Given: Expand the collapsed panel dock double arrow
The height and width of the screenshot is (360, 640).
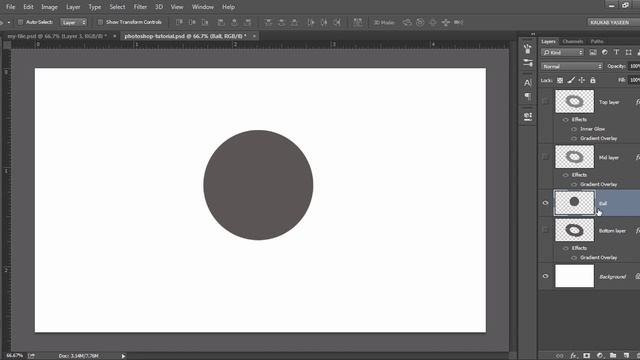Looking at the screenshot, I should 533,34.
